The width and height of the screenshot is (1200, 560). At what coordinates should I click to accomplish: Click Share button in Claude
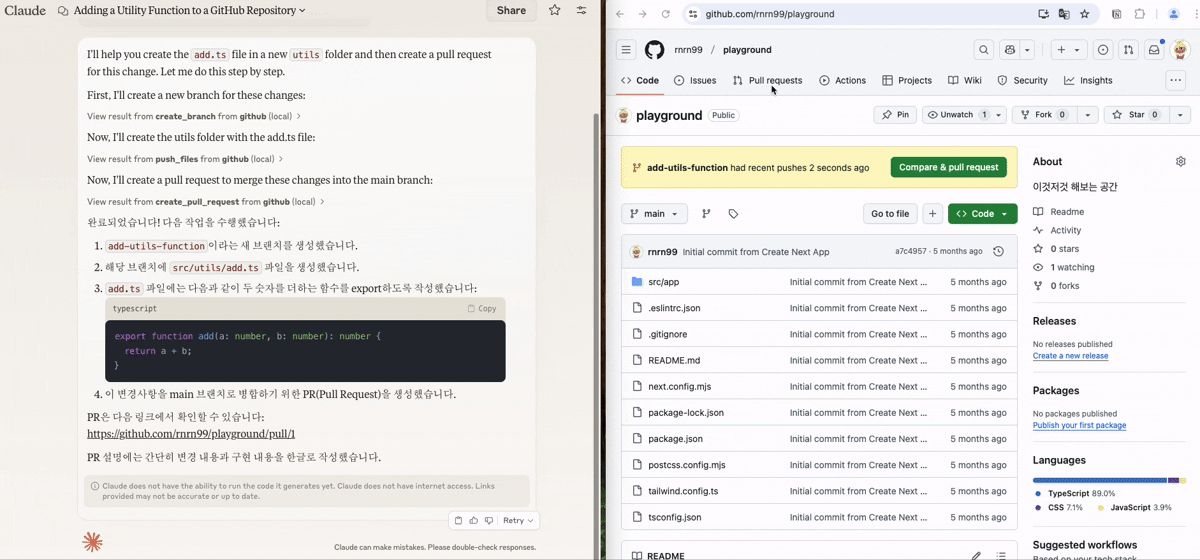(511, 11)
